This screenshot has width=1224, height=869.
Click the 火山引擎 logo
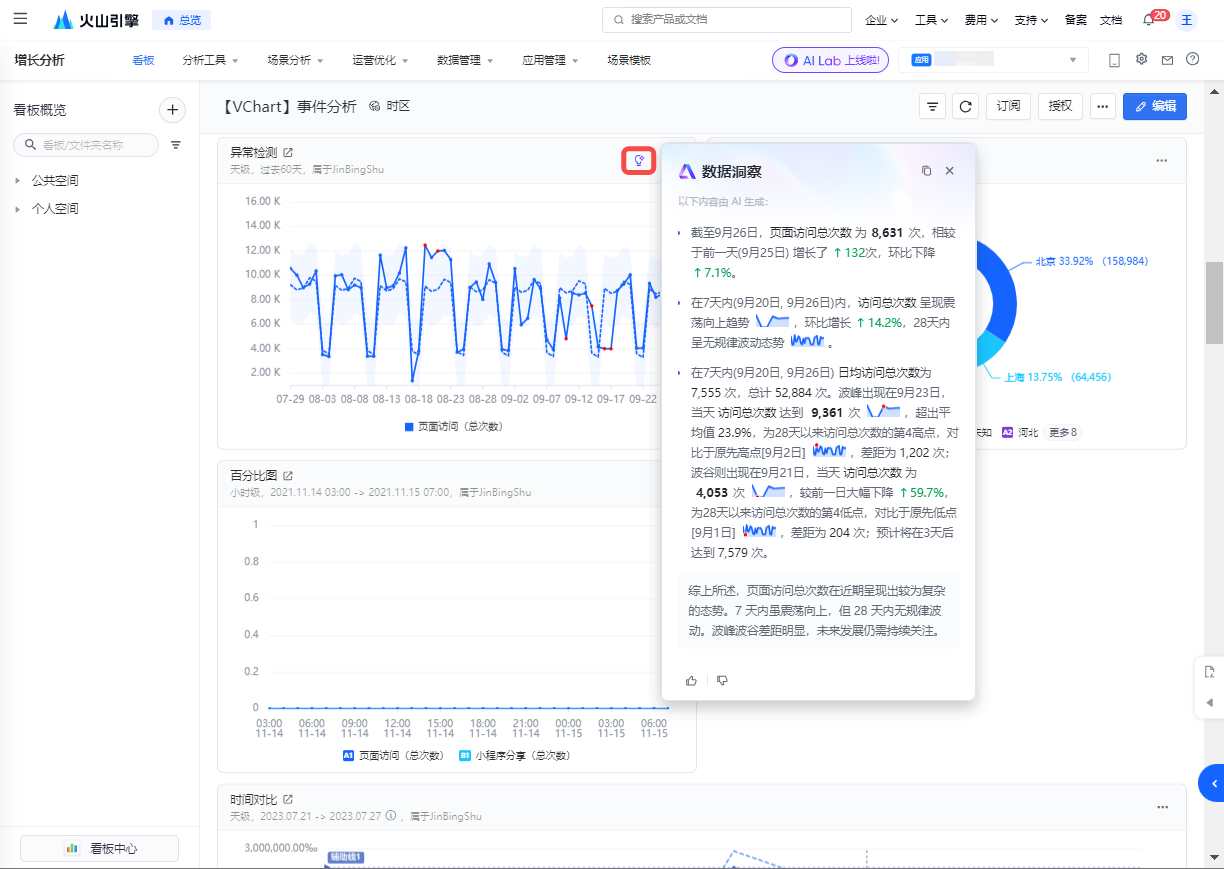pos(96,20)
